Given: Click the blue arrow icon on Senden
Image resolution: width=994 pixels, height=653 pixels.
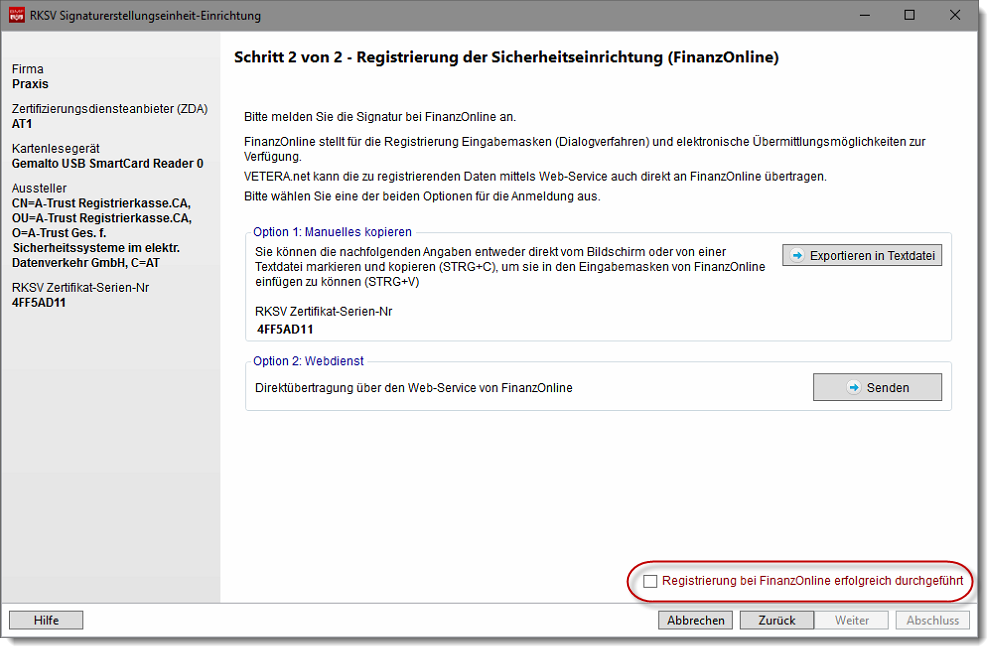Looking at the screenshot, I should click(x=853, y=387).
